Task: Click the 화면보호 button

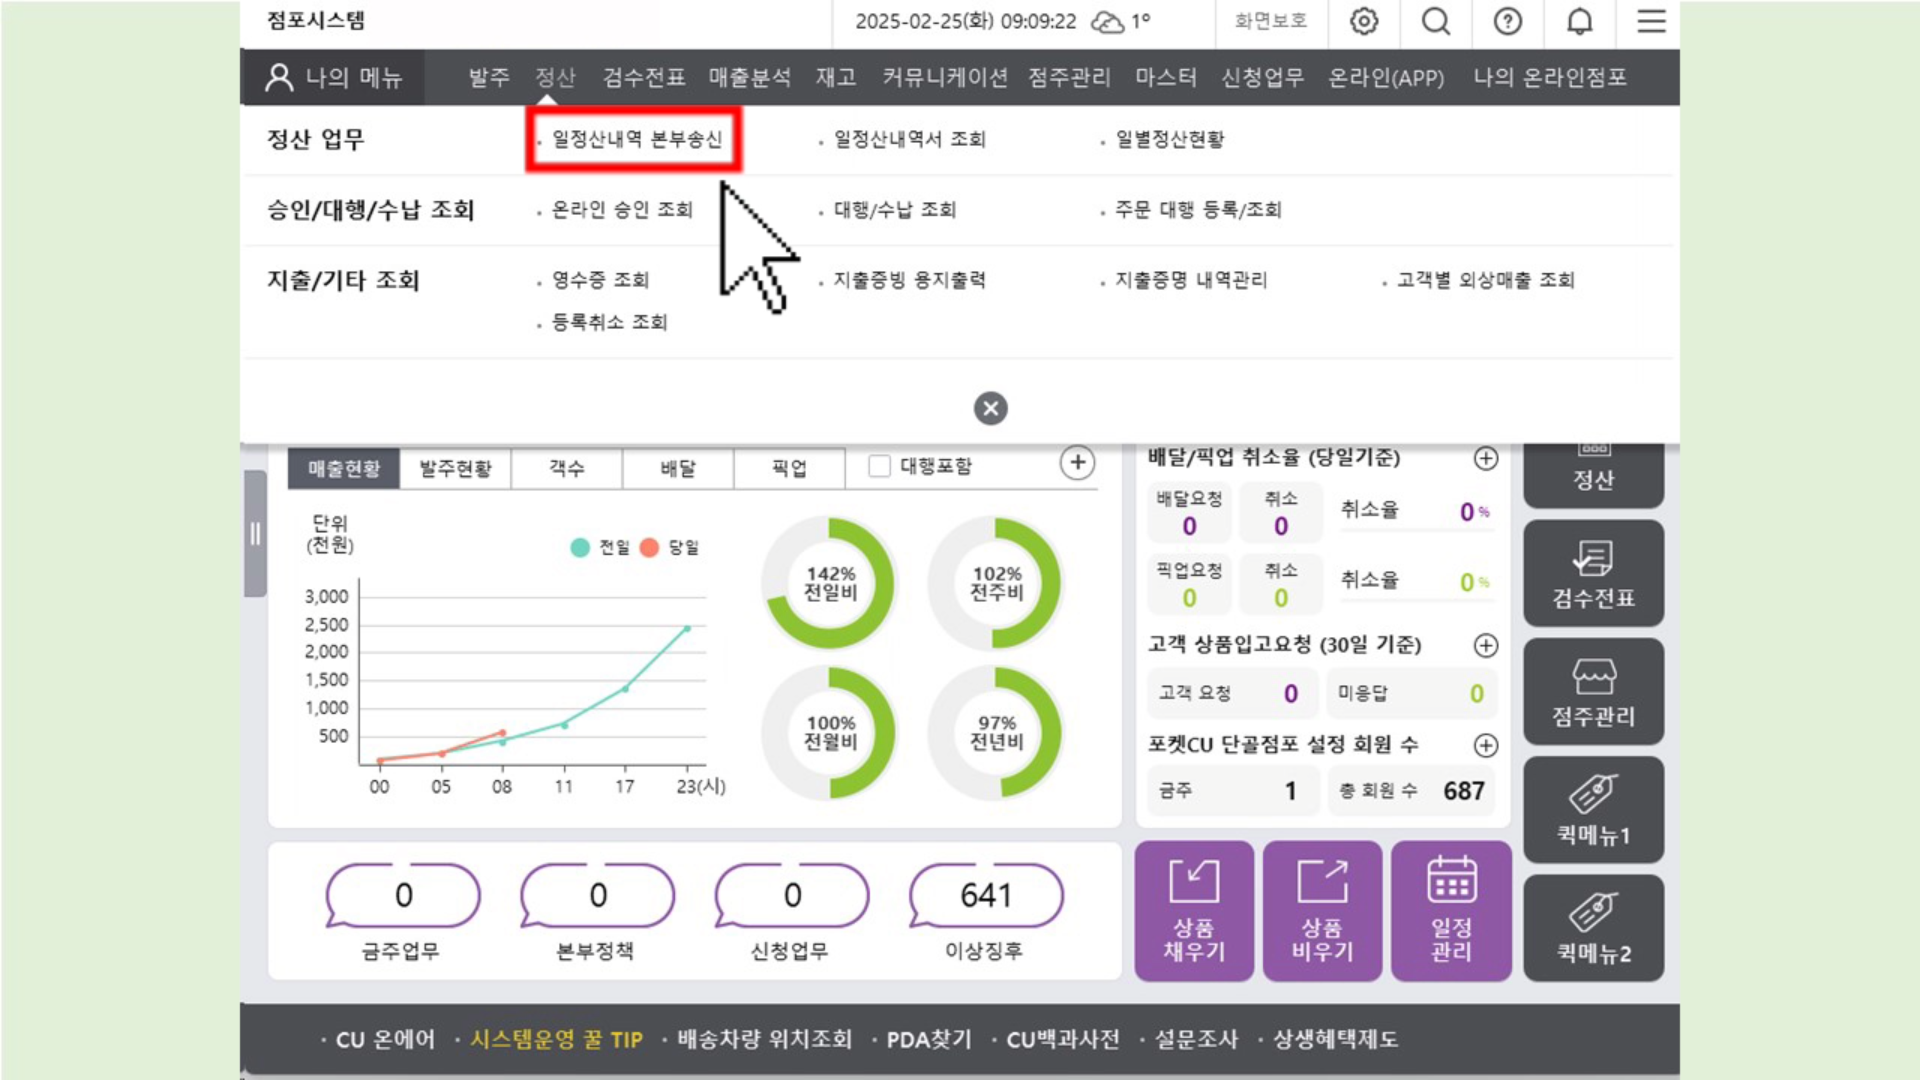Action: pos(1270,22)
